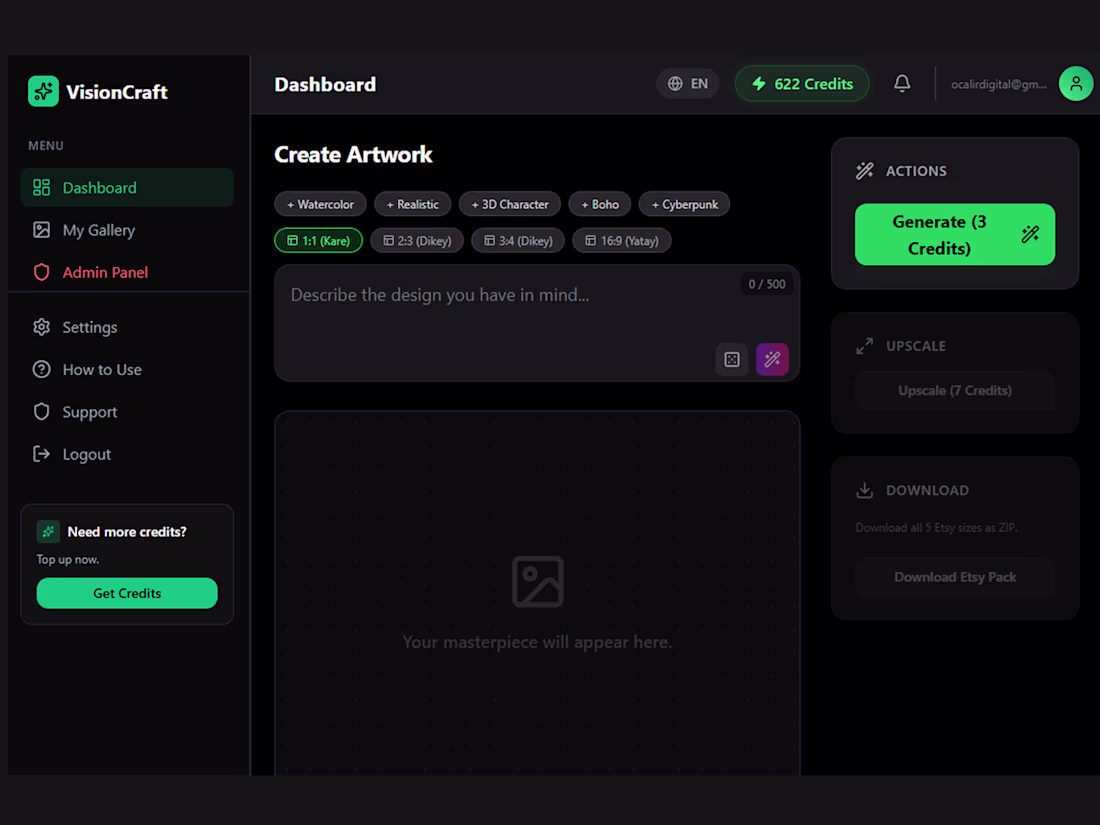Go to Dashboard in the menu

coord(127,187)
